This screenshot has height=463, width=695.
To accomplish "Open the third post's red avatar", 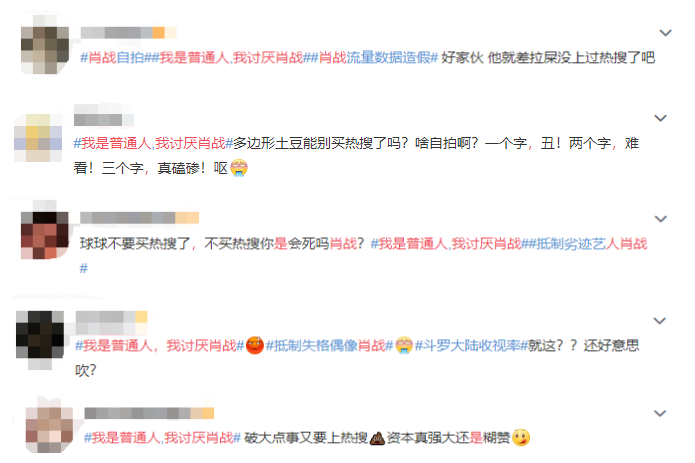I will (x=45, y=235).
